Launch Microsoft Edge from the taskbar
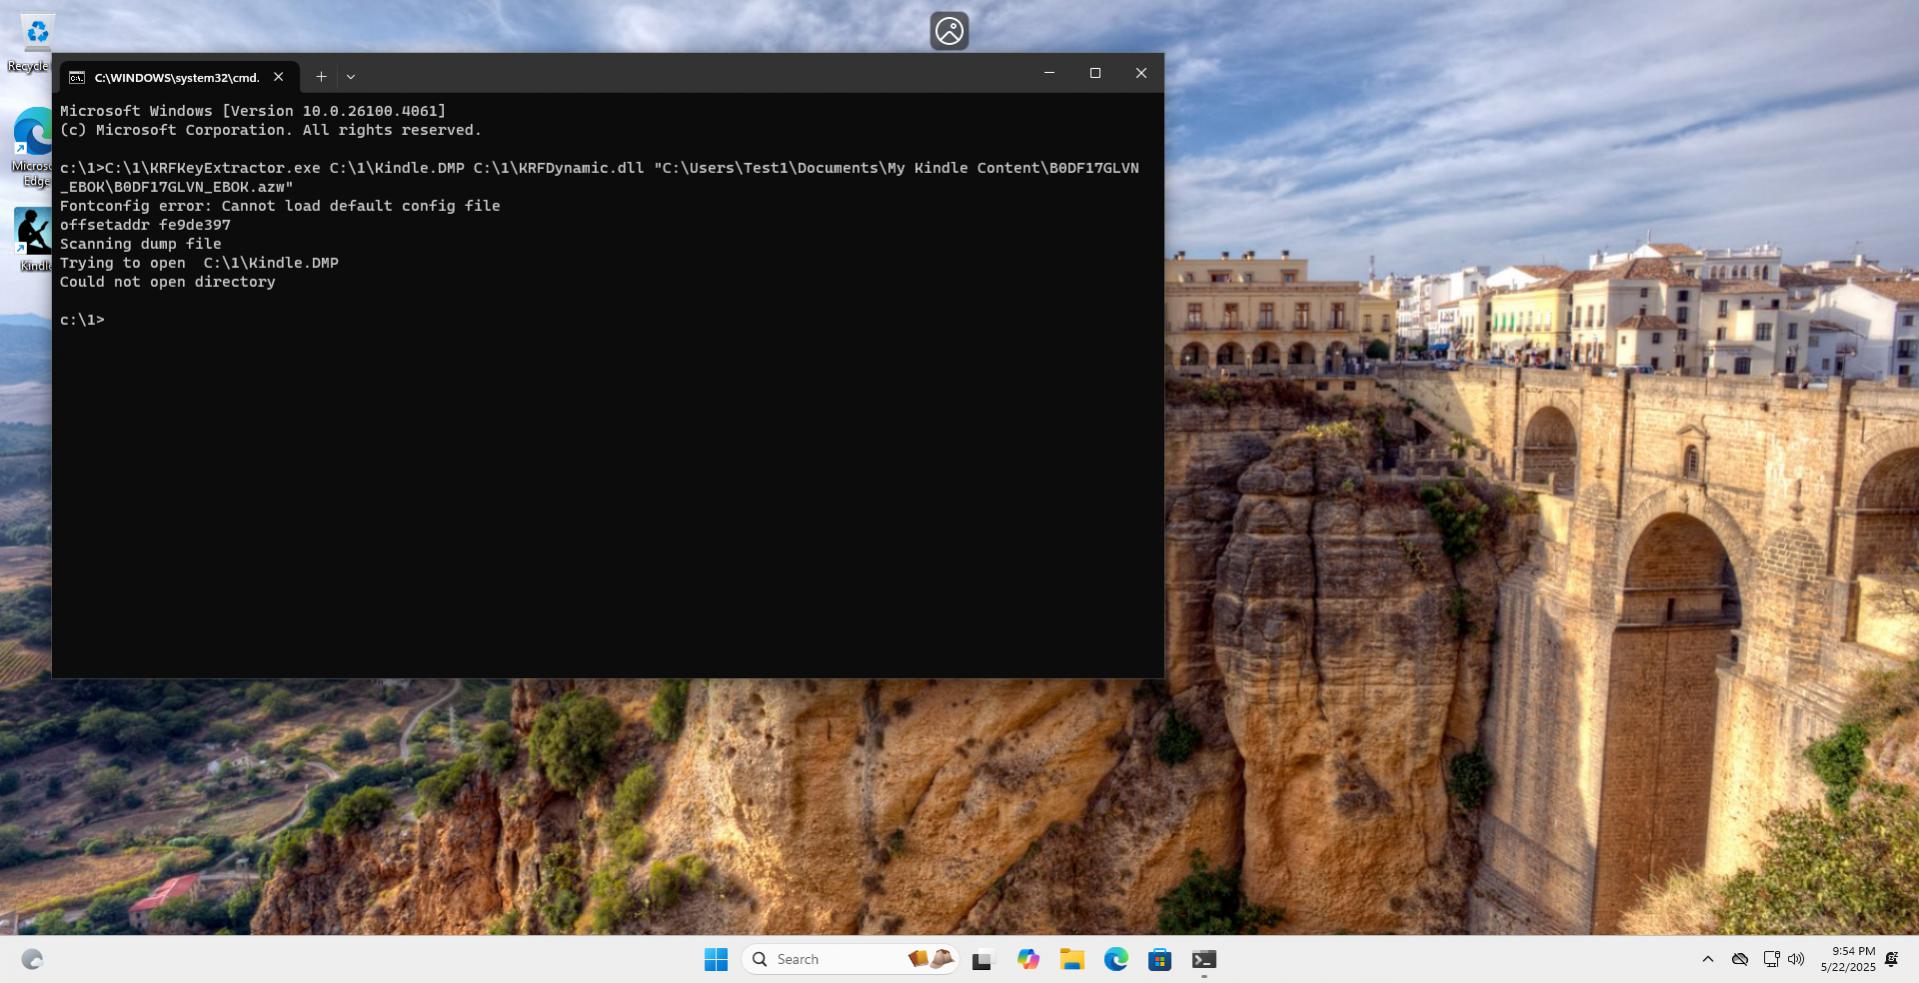This screenshot has width=1919, height=983. (1116, 960)
